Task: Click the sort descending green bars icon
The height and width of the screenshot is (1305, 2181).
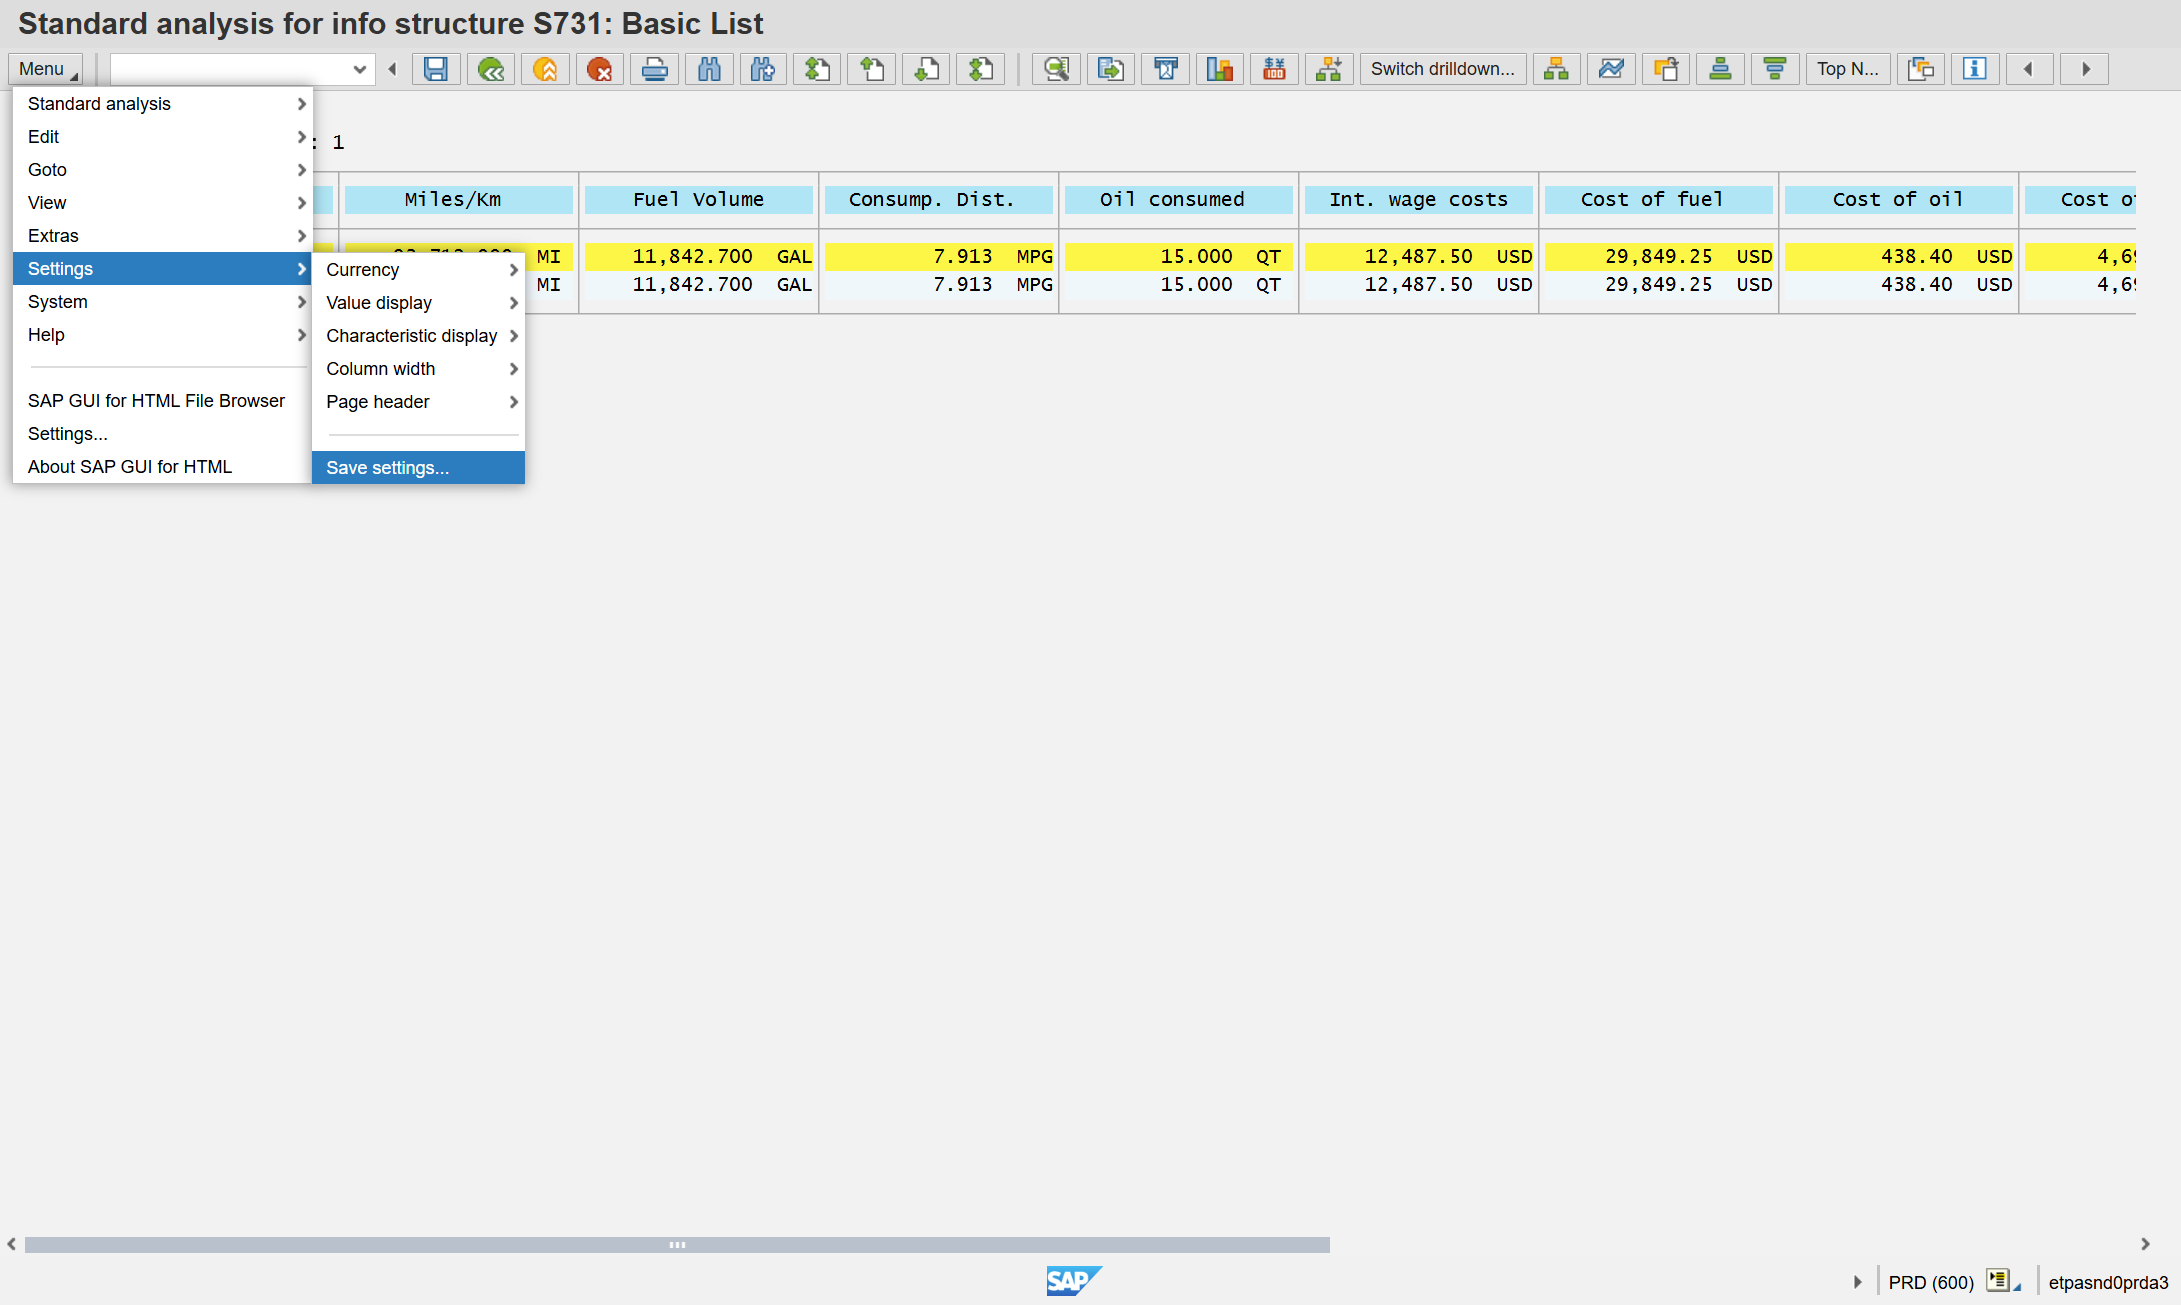Action: point(1775,69)
